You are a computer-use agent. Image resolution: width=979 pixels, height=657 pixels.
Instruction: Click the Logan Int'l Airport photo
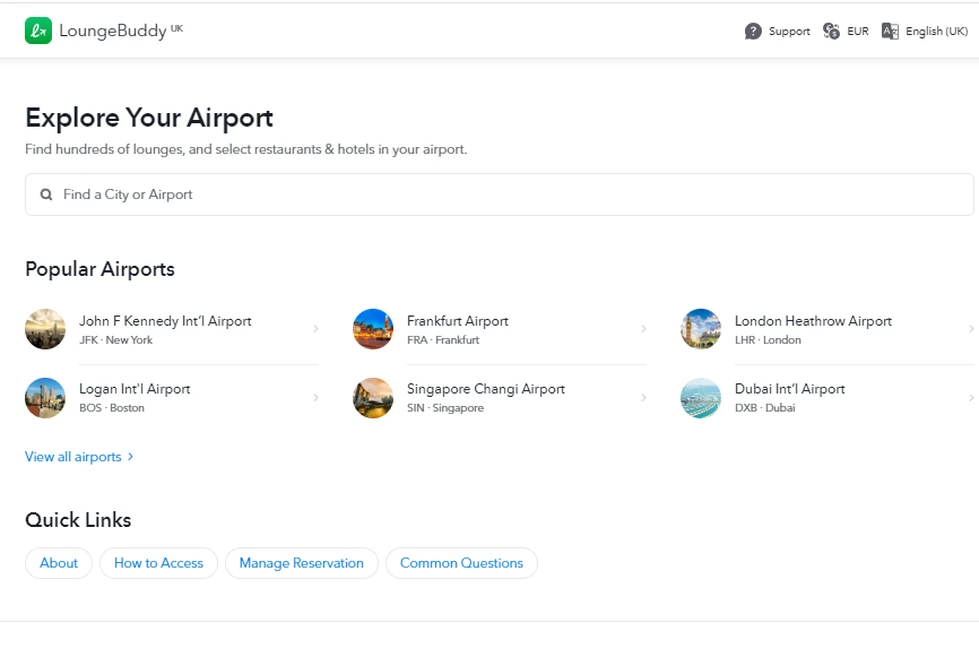coord(45,397)
